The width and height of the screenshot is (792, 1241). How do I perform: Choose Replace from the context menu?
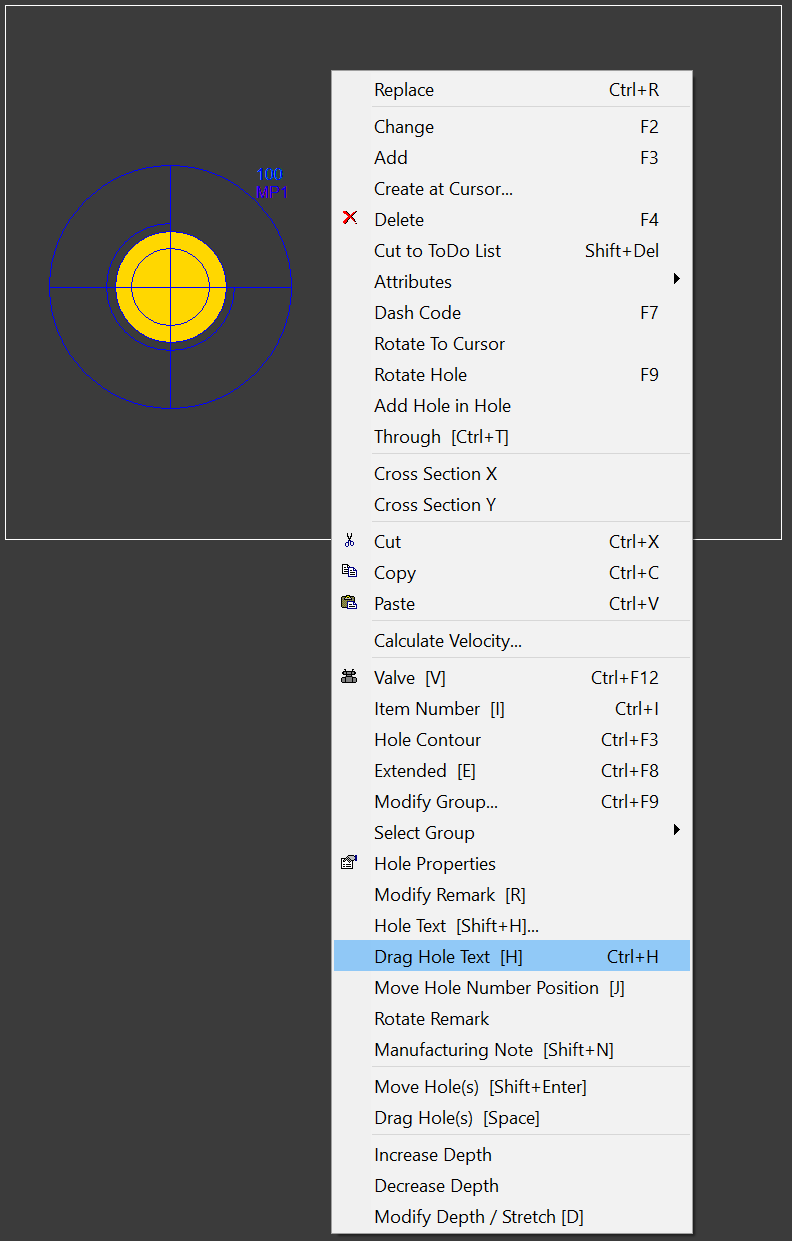[x=512, y=90]
